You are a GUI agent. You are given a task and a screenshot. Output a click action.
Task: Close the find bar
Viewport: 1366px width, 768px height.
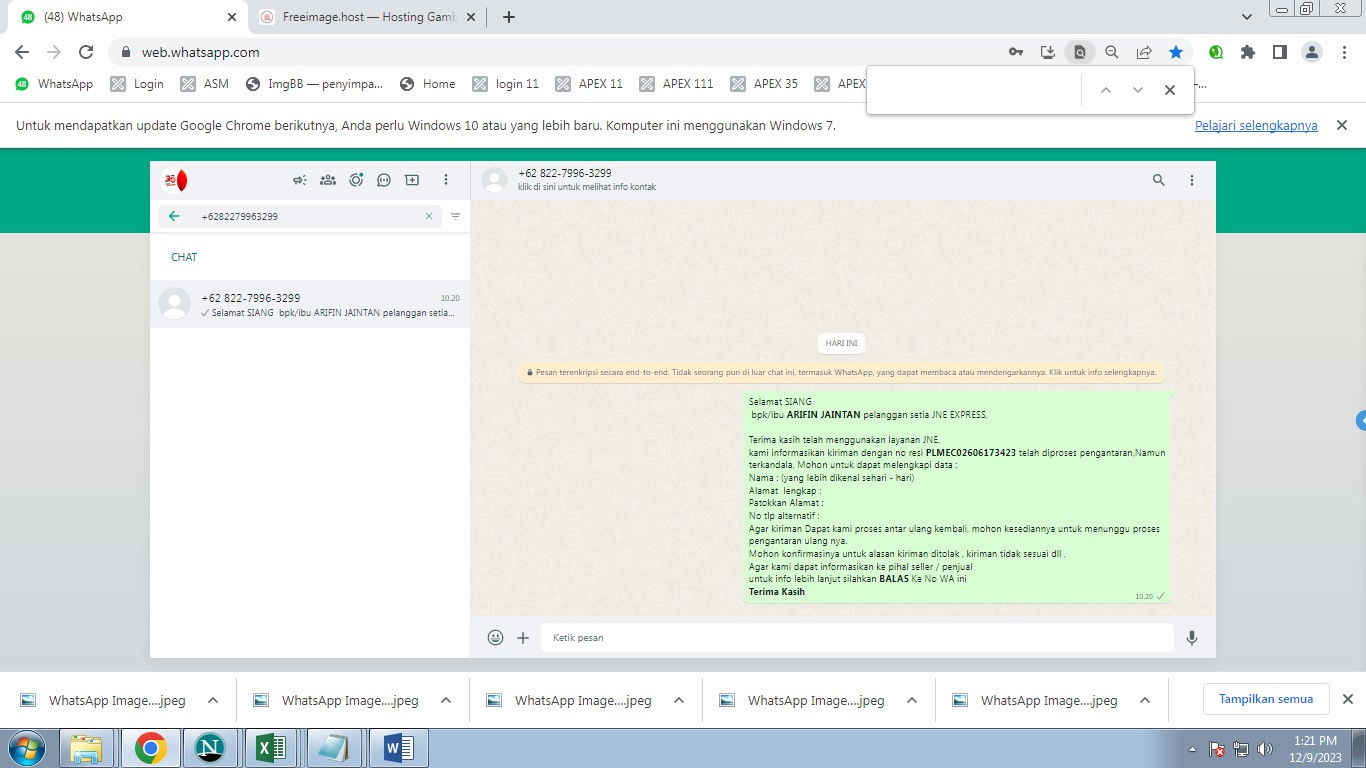(x=1169, y=90)
